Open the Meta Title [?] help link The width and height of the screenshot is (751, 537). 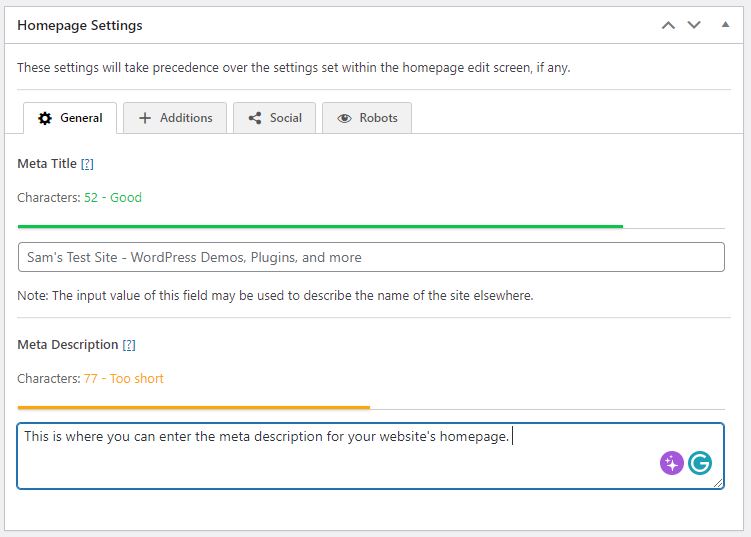(x=87, y=163)
